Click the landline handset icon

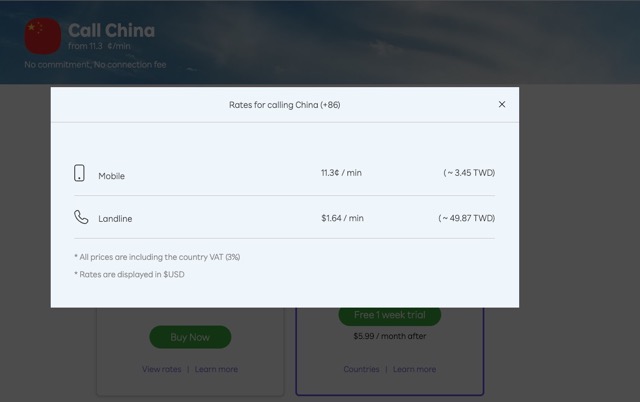pos(80,217)
